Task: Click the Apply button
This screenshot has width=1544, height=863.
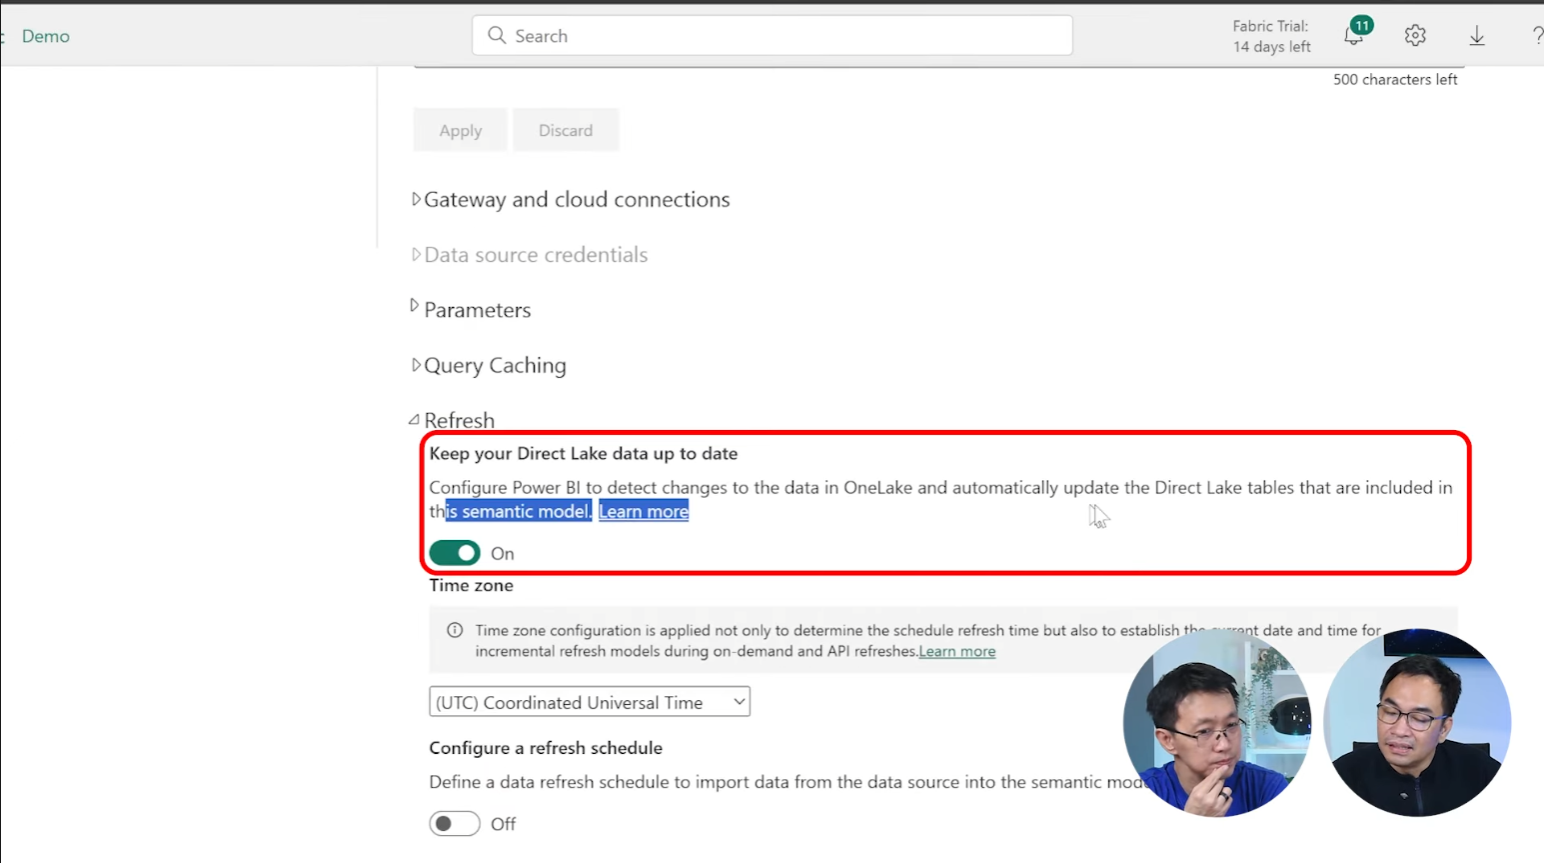Action: point(459,129)
